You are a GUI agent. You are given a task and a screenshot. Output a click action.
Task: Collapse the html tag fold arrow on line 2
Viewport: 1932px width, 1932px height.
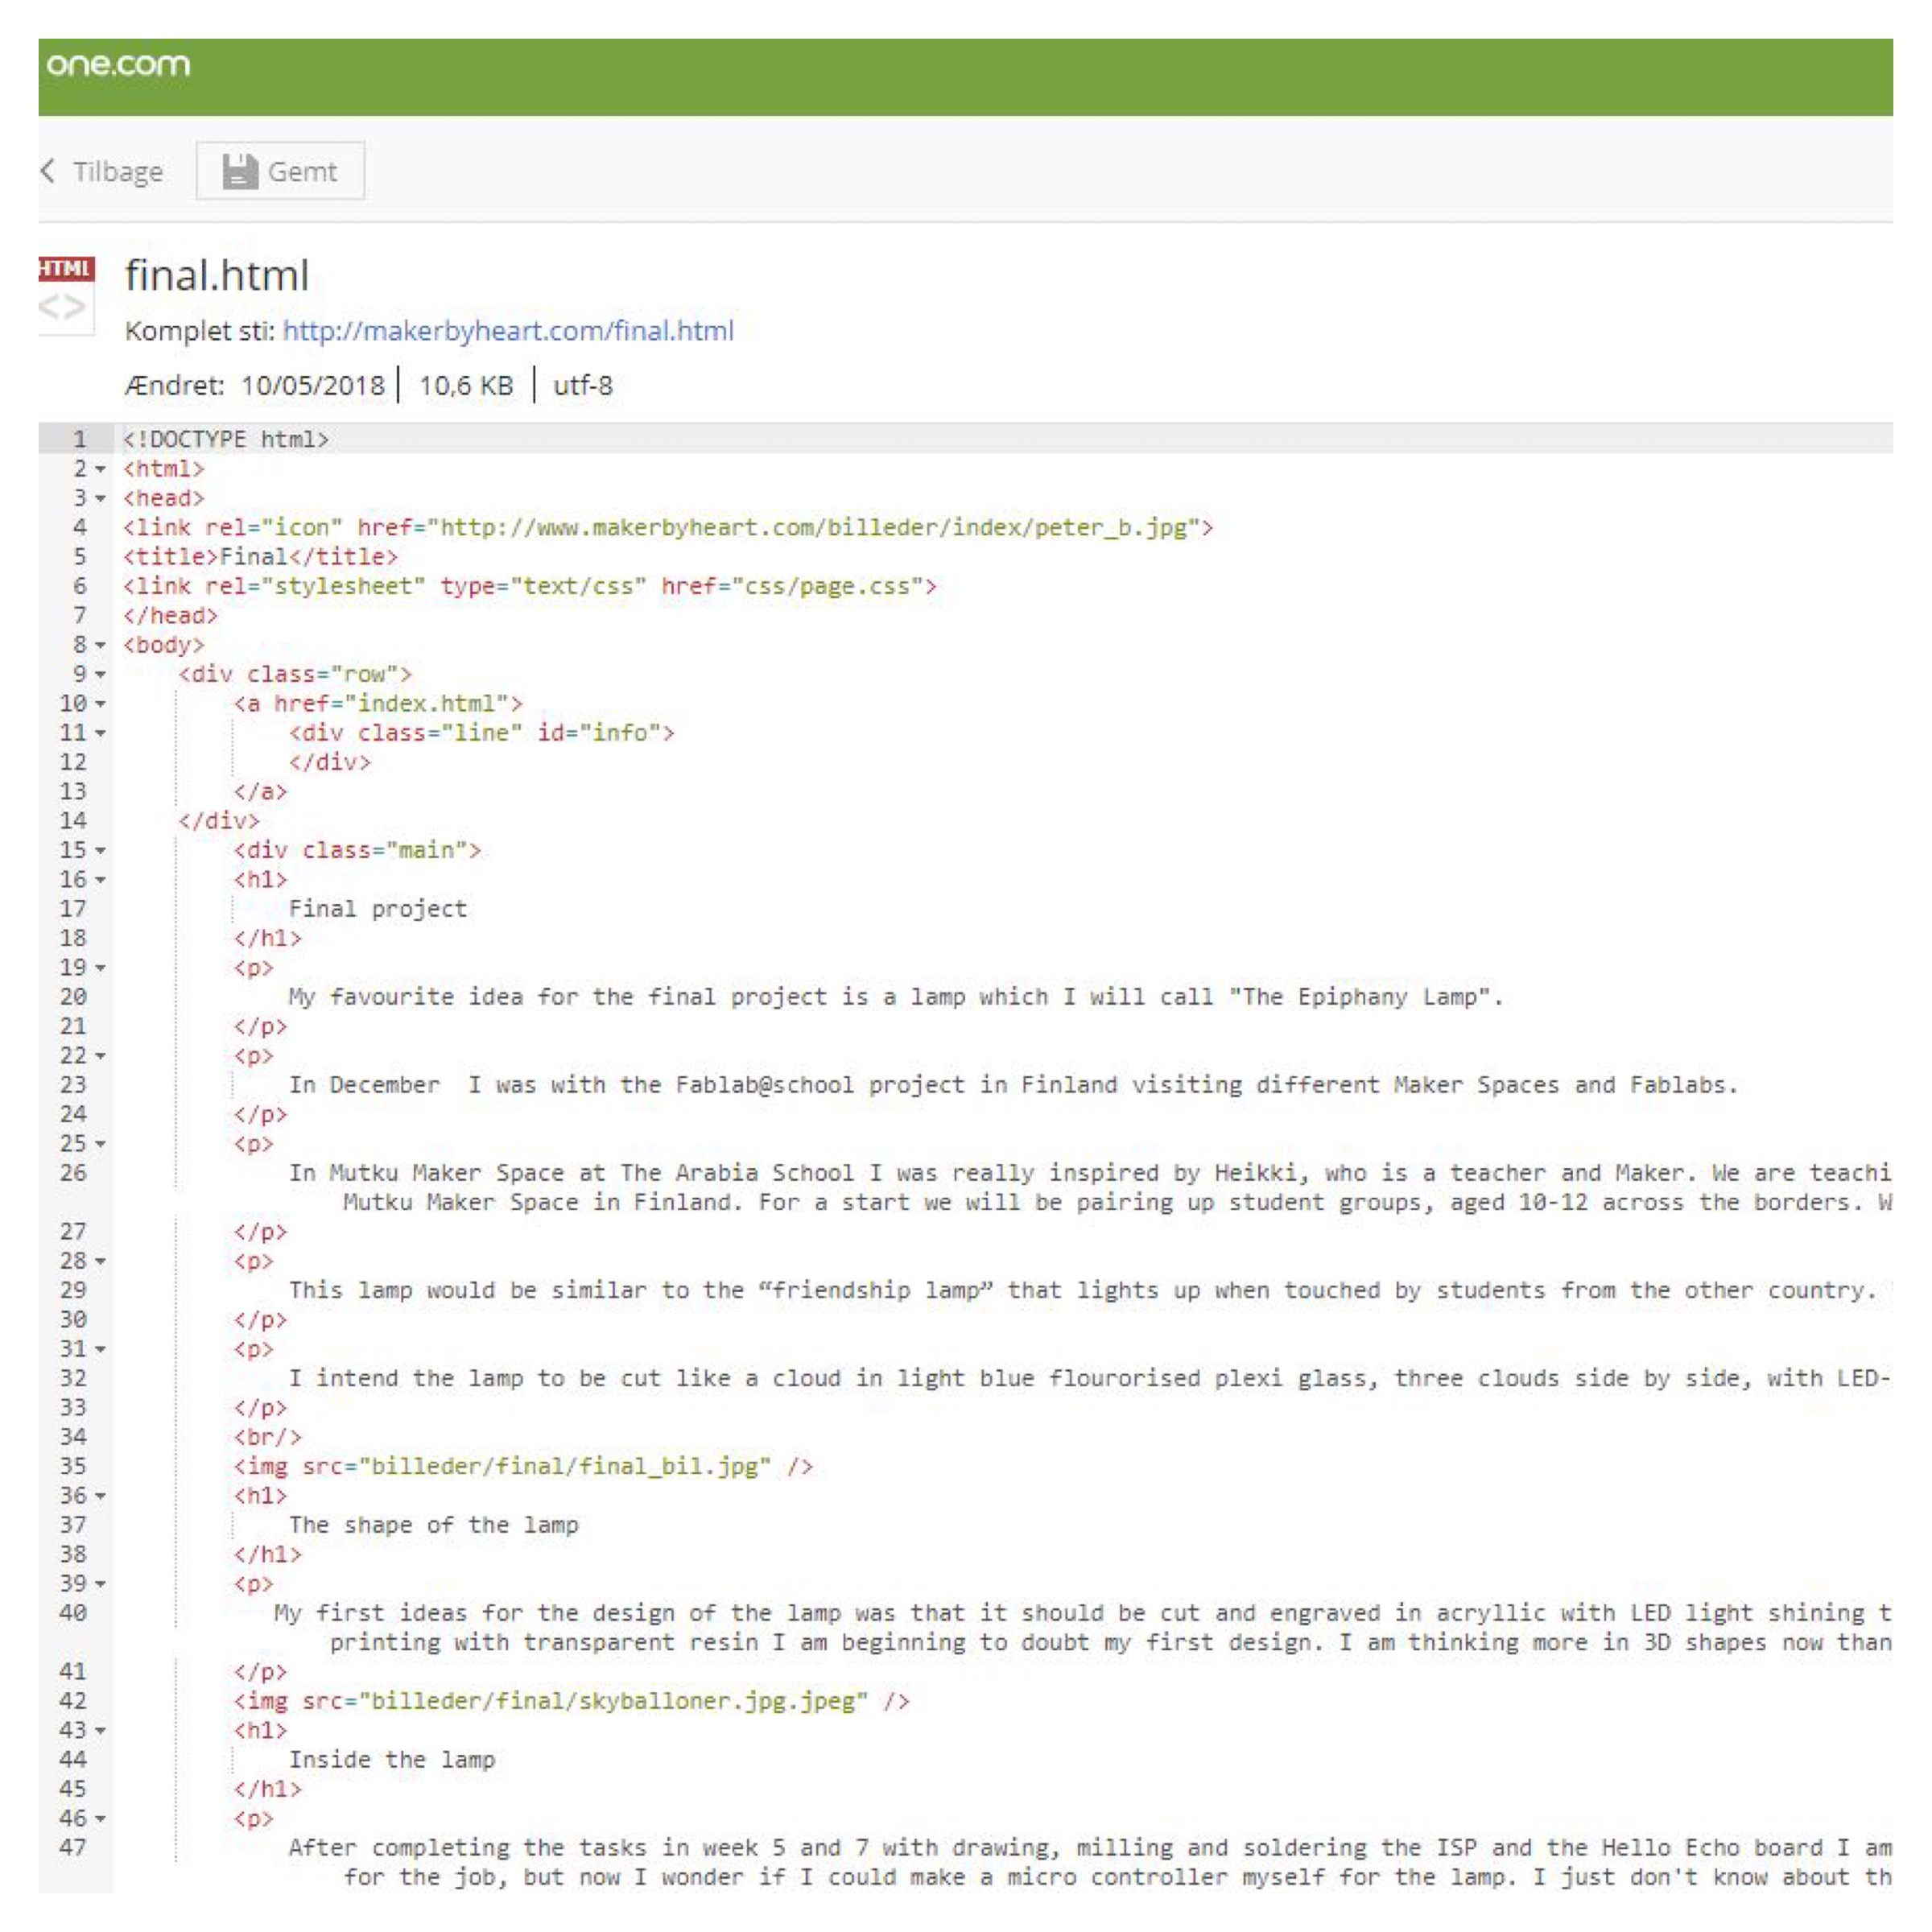pos(100,469)
